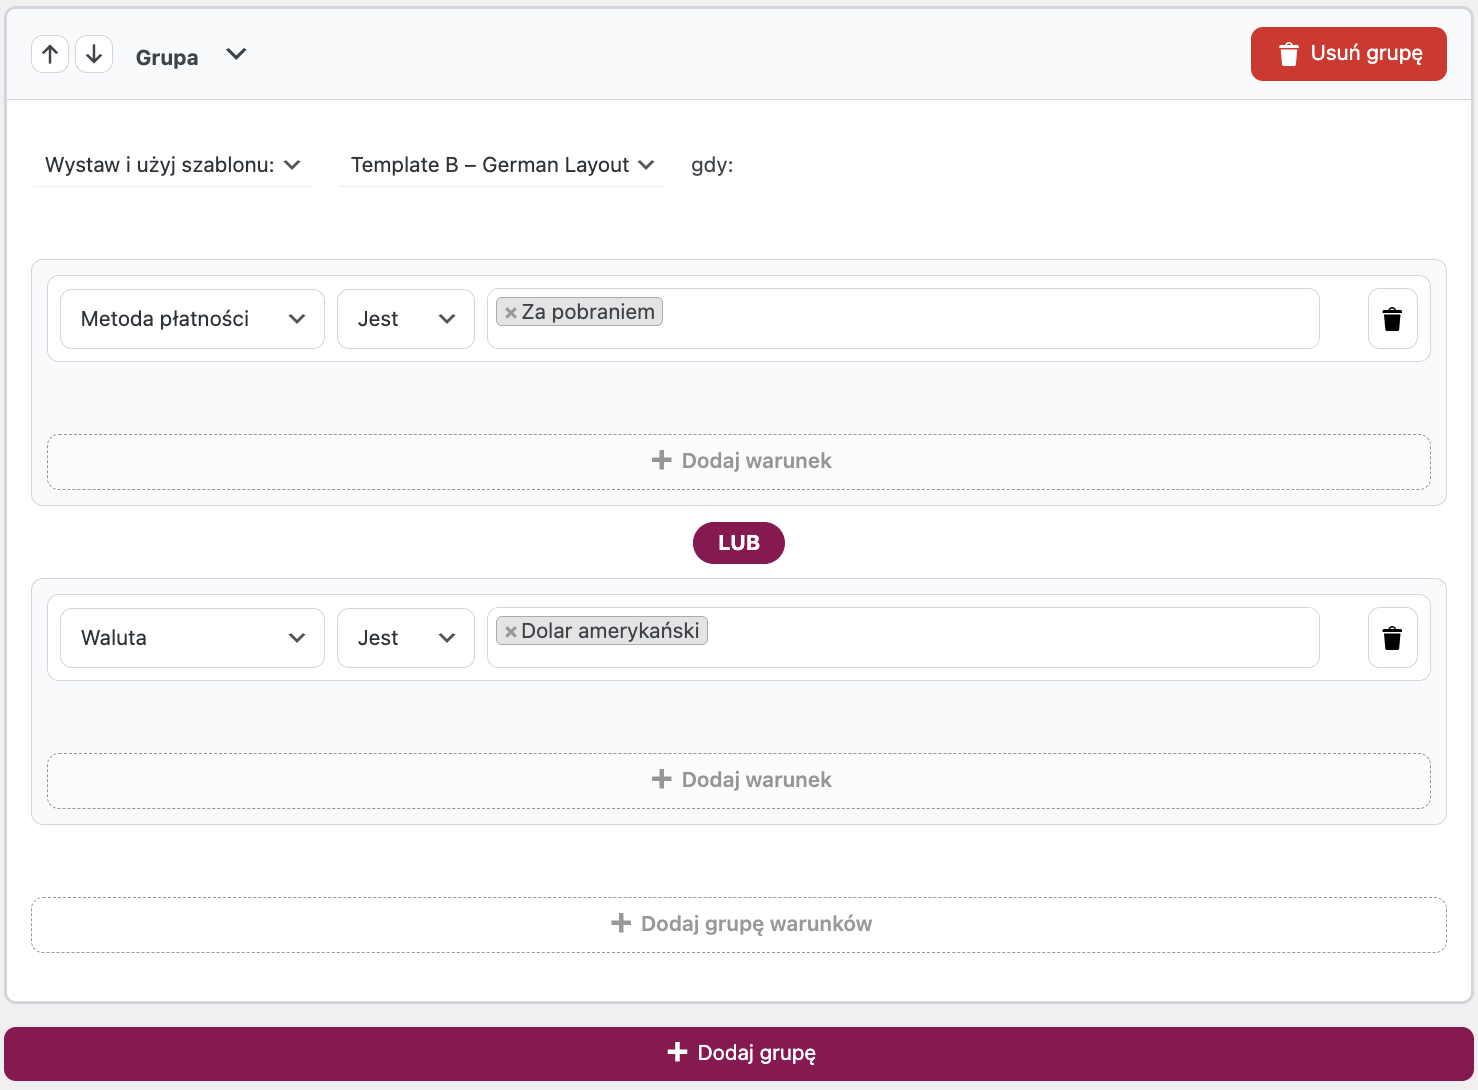Click the plus icon in the first Dodaj warunek row
The image size is (1478, 1090).
click(661, 461)
